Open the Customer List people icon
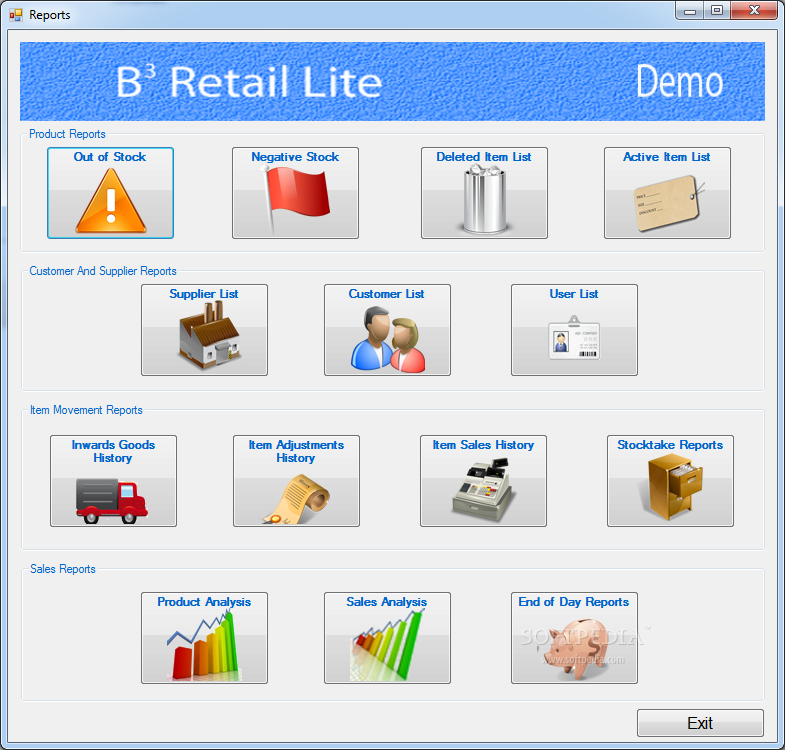The height and width of the screenshot is (750, 785). click(x=387, y=330)
